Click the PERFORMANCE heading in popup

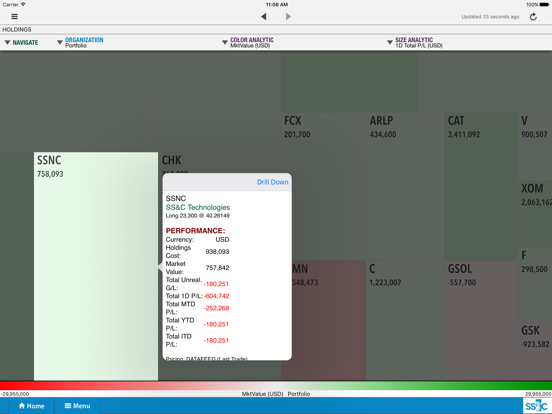tap(195, 231)
